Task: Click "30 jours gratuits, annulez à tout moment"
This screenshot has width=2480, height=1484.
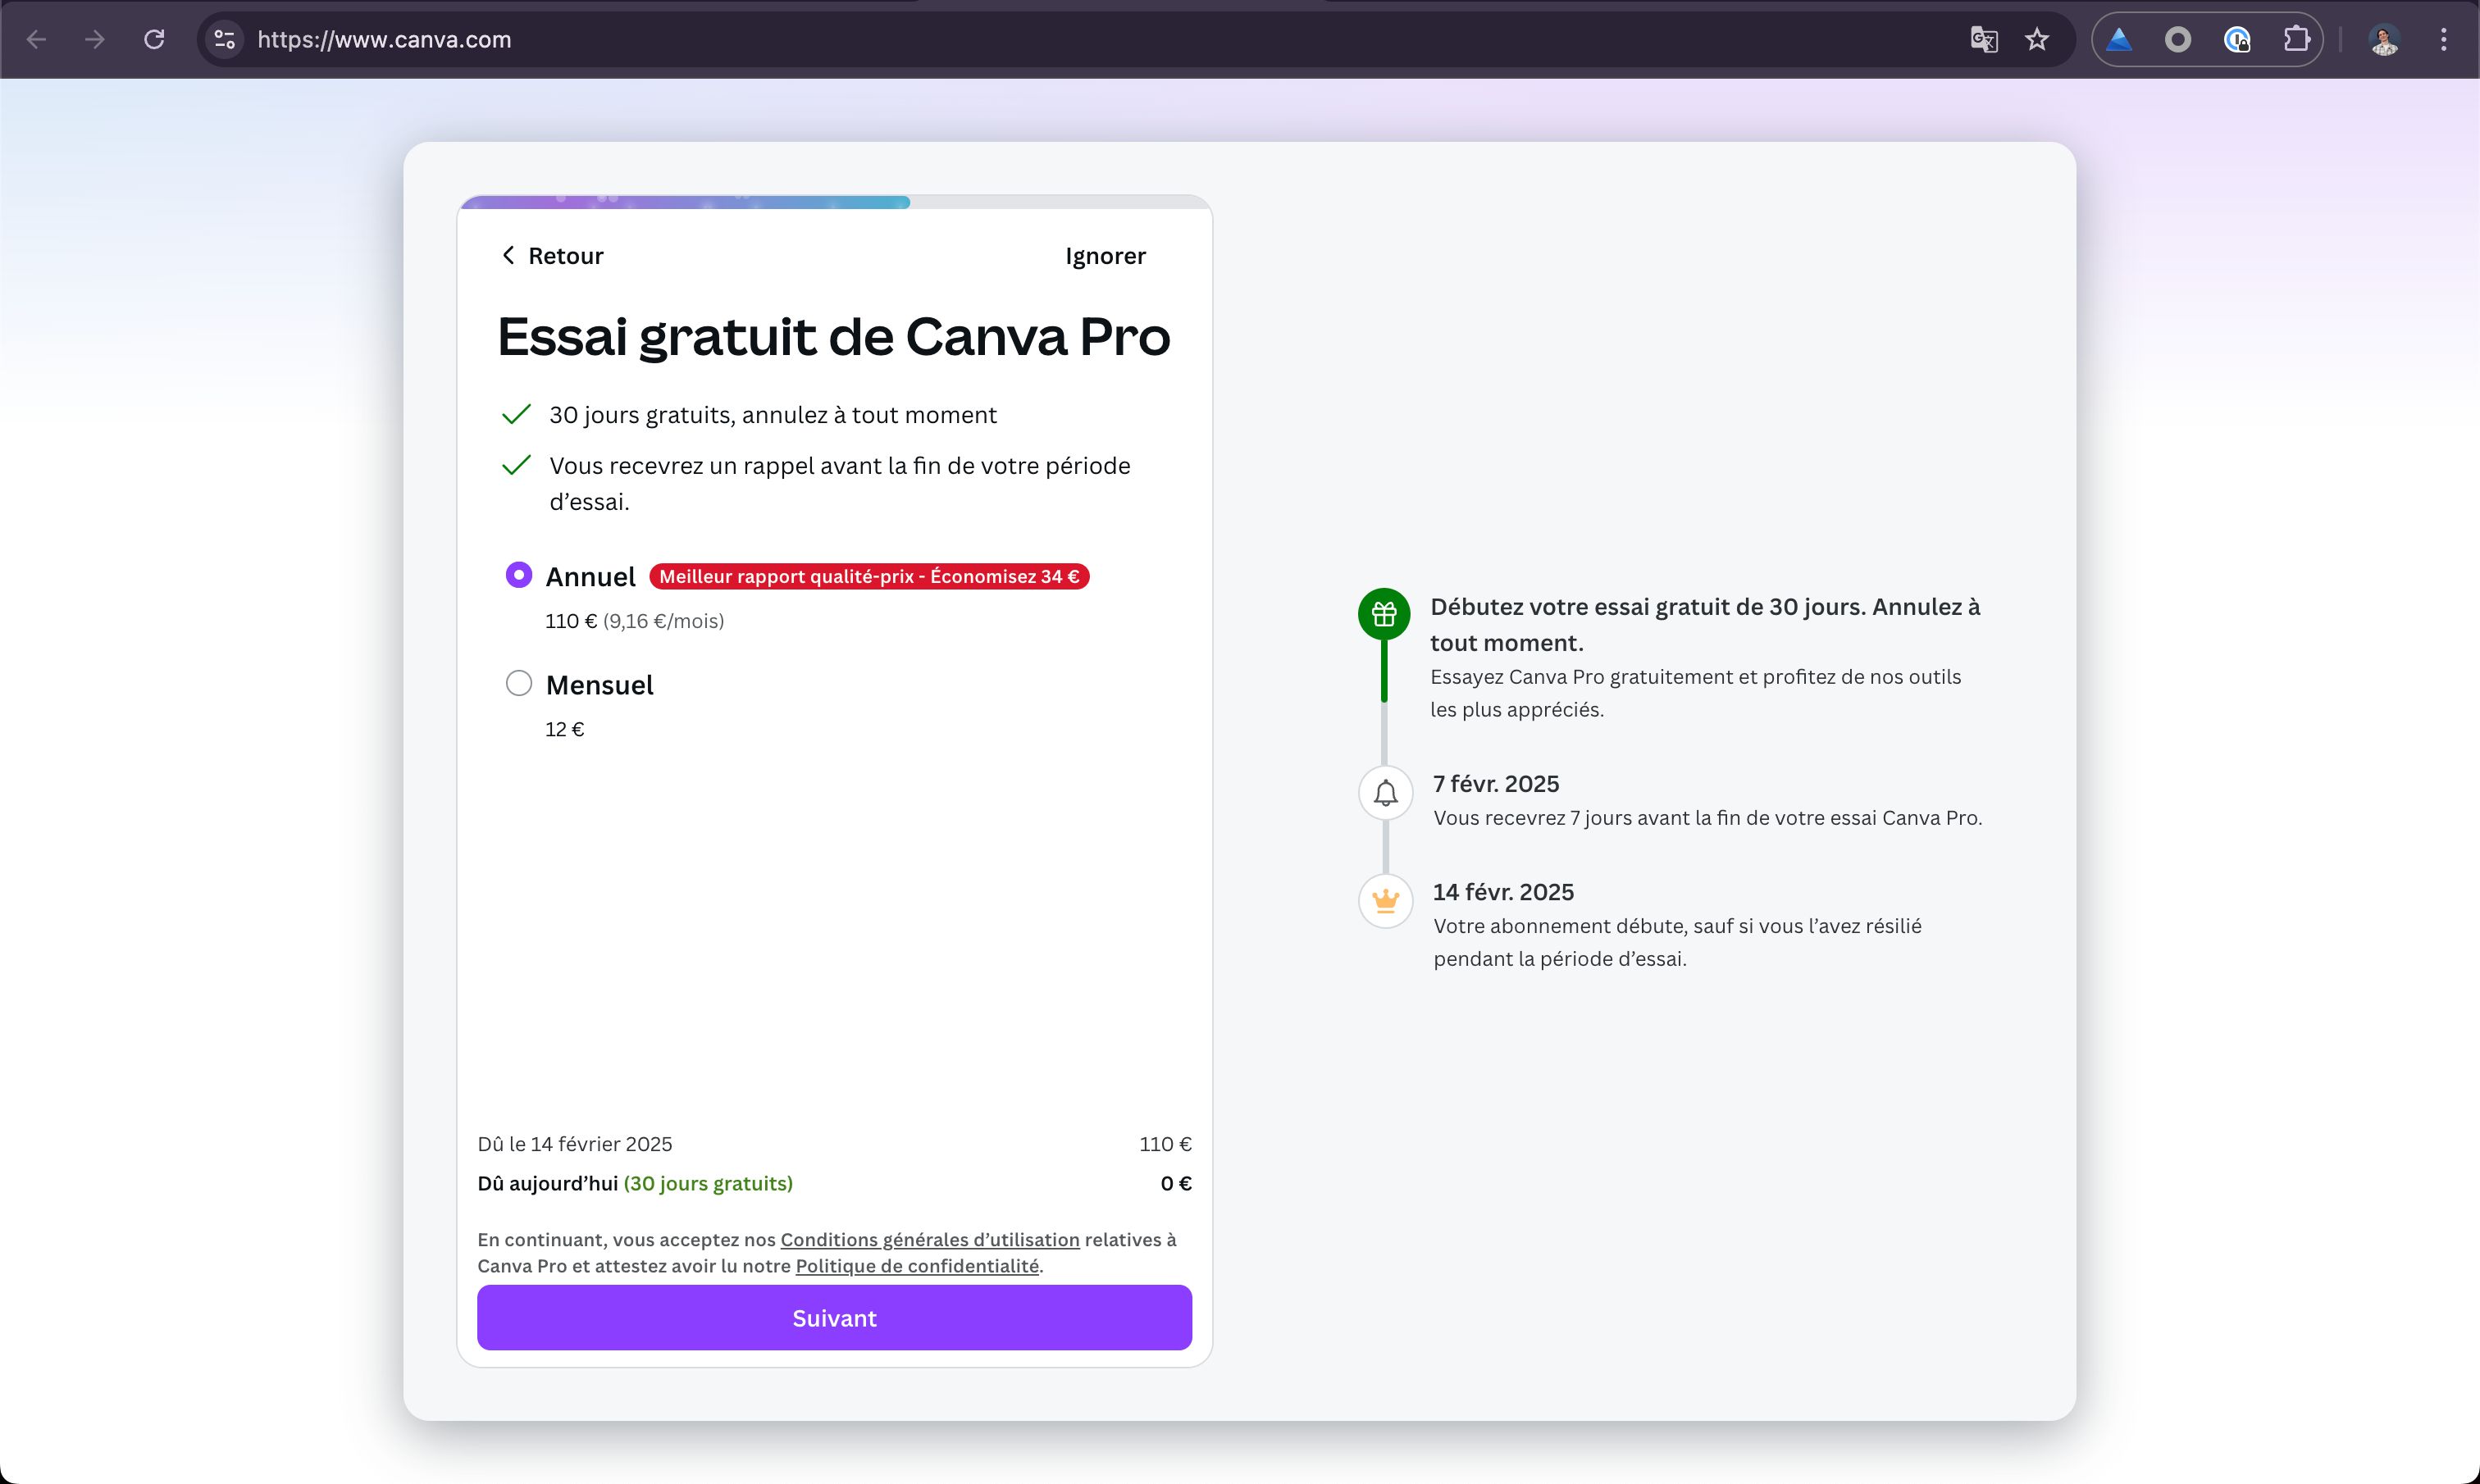Action: point(773,415)
